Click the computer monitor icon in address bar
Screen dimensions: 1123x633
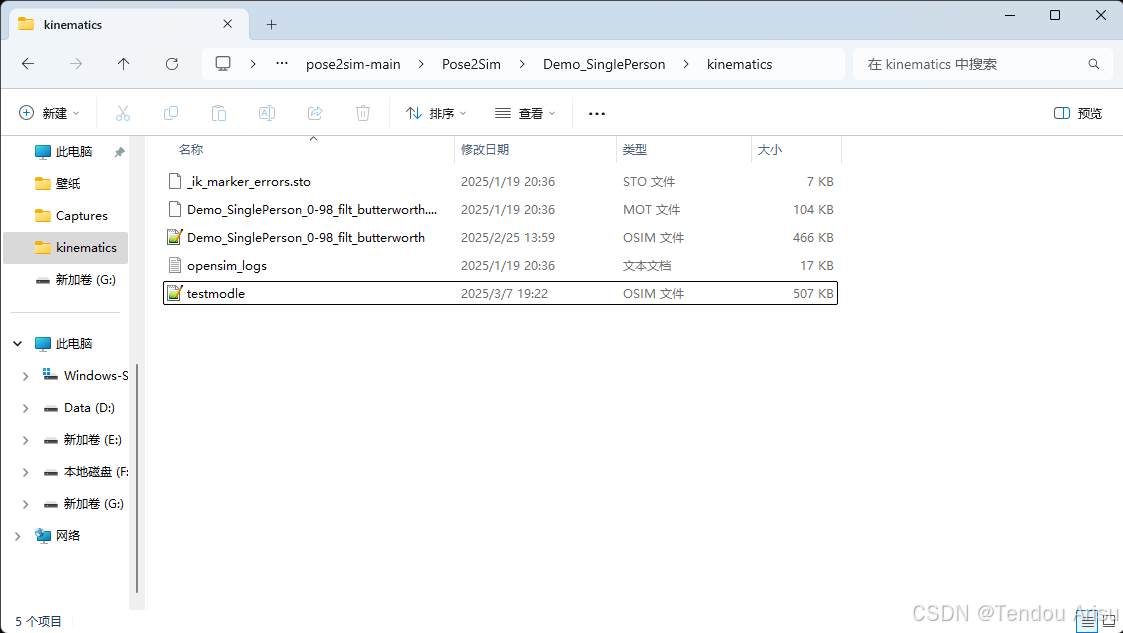(223, 64)
